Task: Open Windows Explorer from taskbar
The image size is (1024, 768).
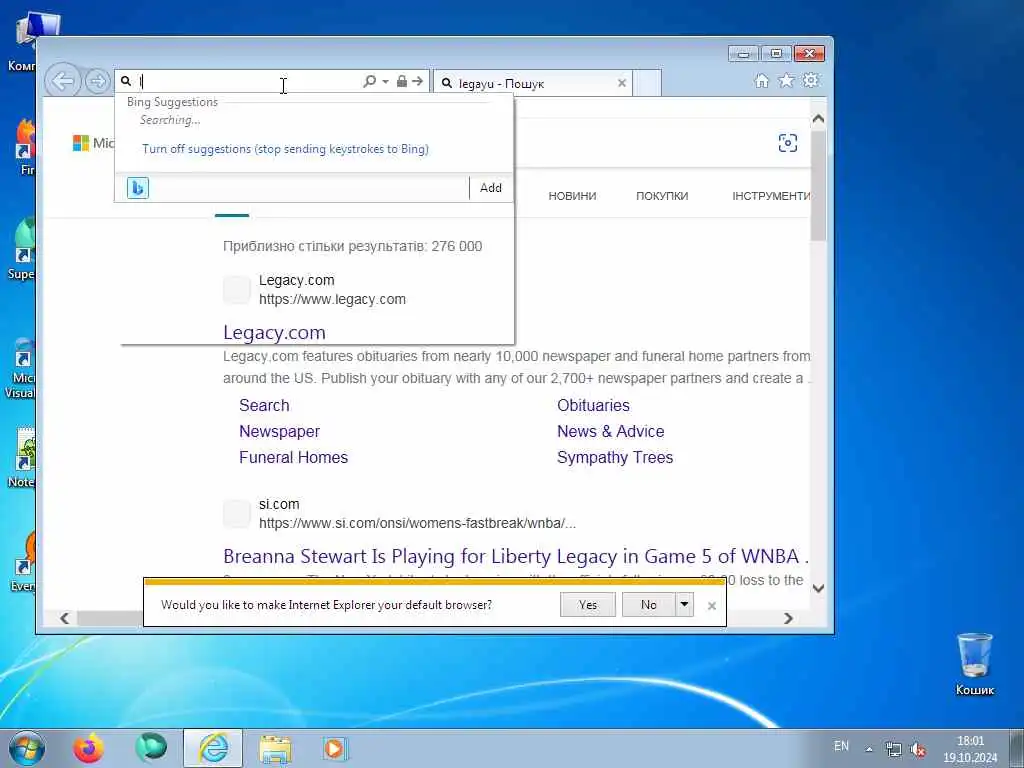Action: point(275,748)
